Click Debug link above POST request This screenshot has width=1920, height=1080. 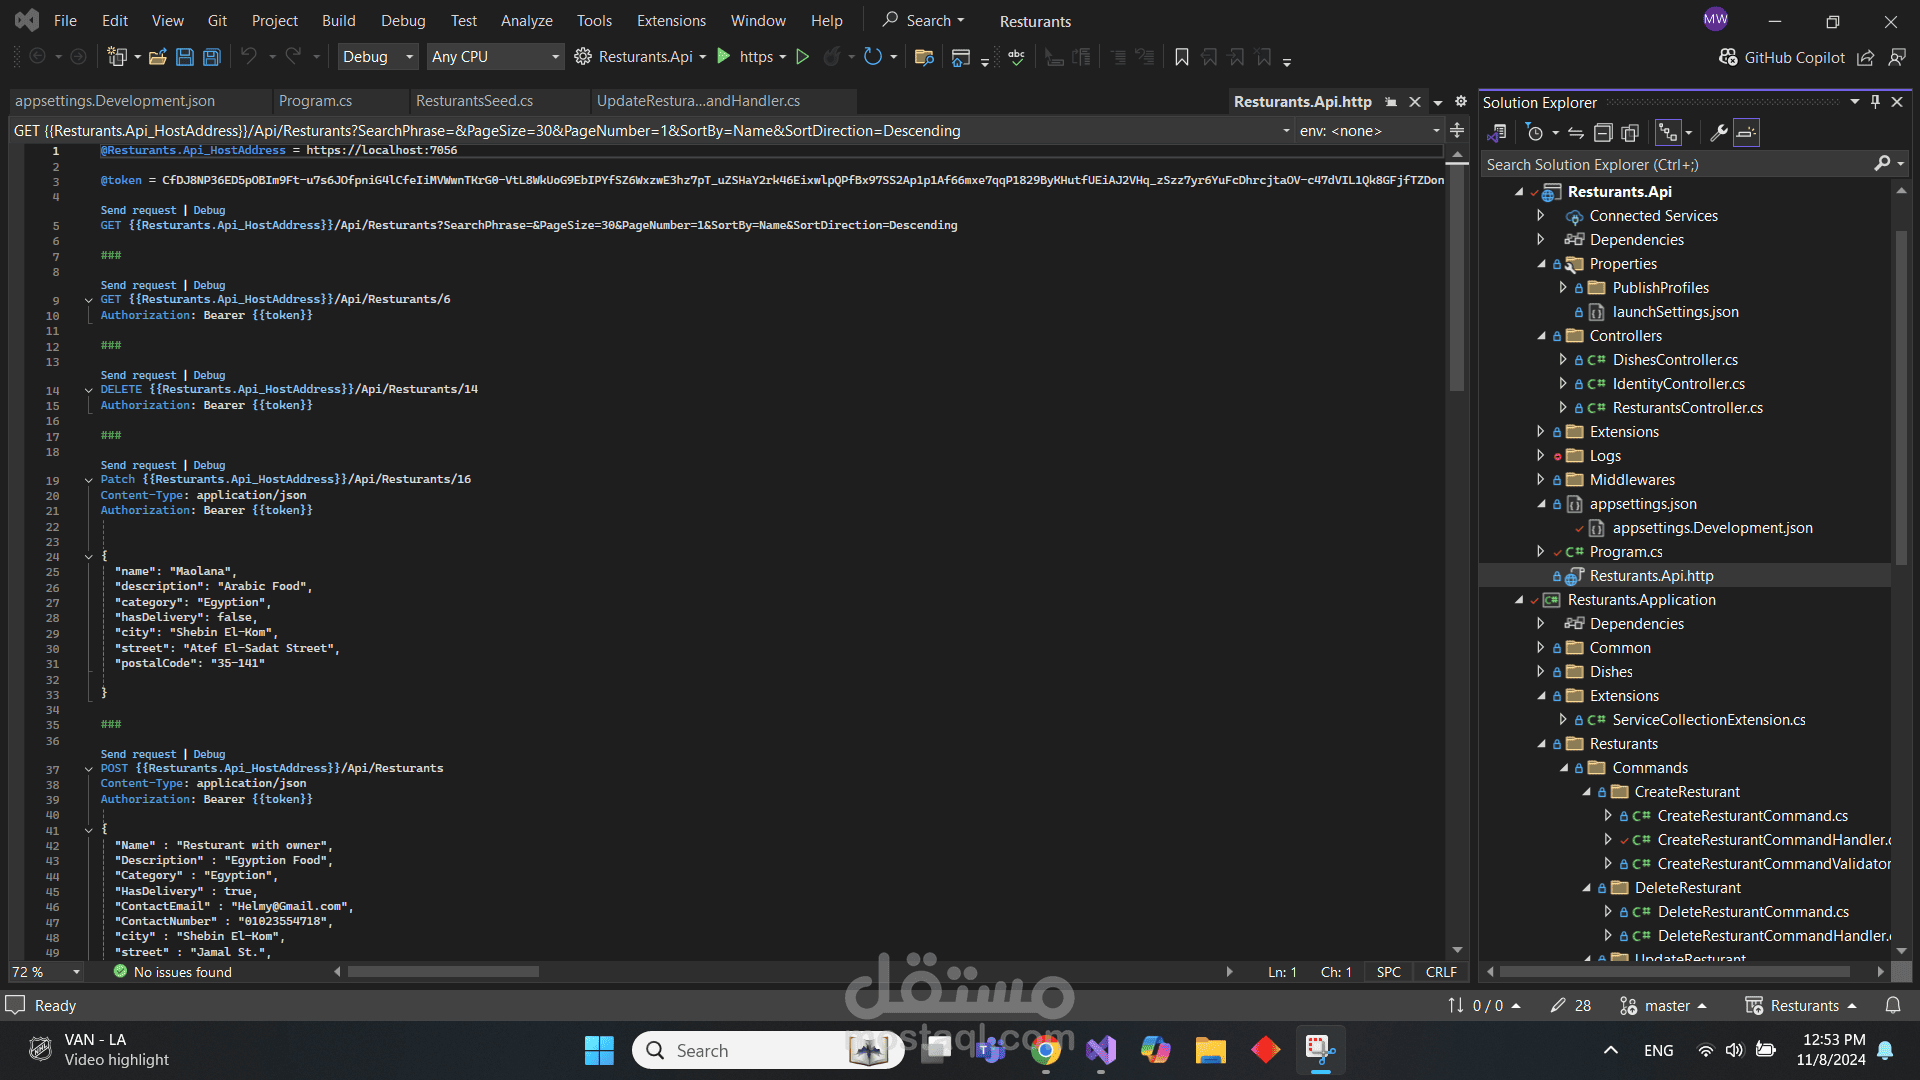pyautogui.click(x=209, y=754)
